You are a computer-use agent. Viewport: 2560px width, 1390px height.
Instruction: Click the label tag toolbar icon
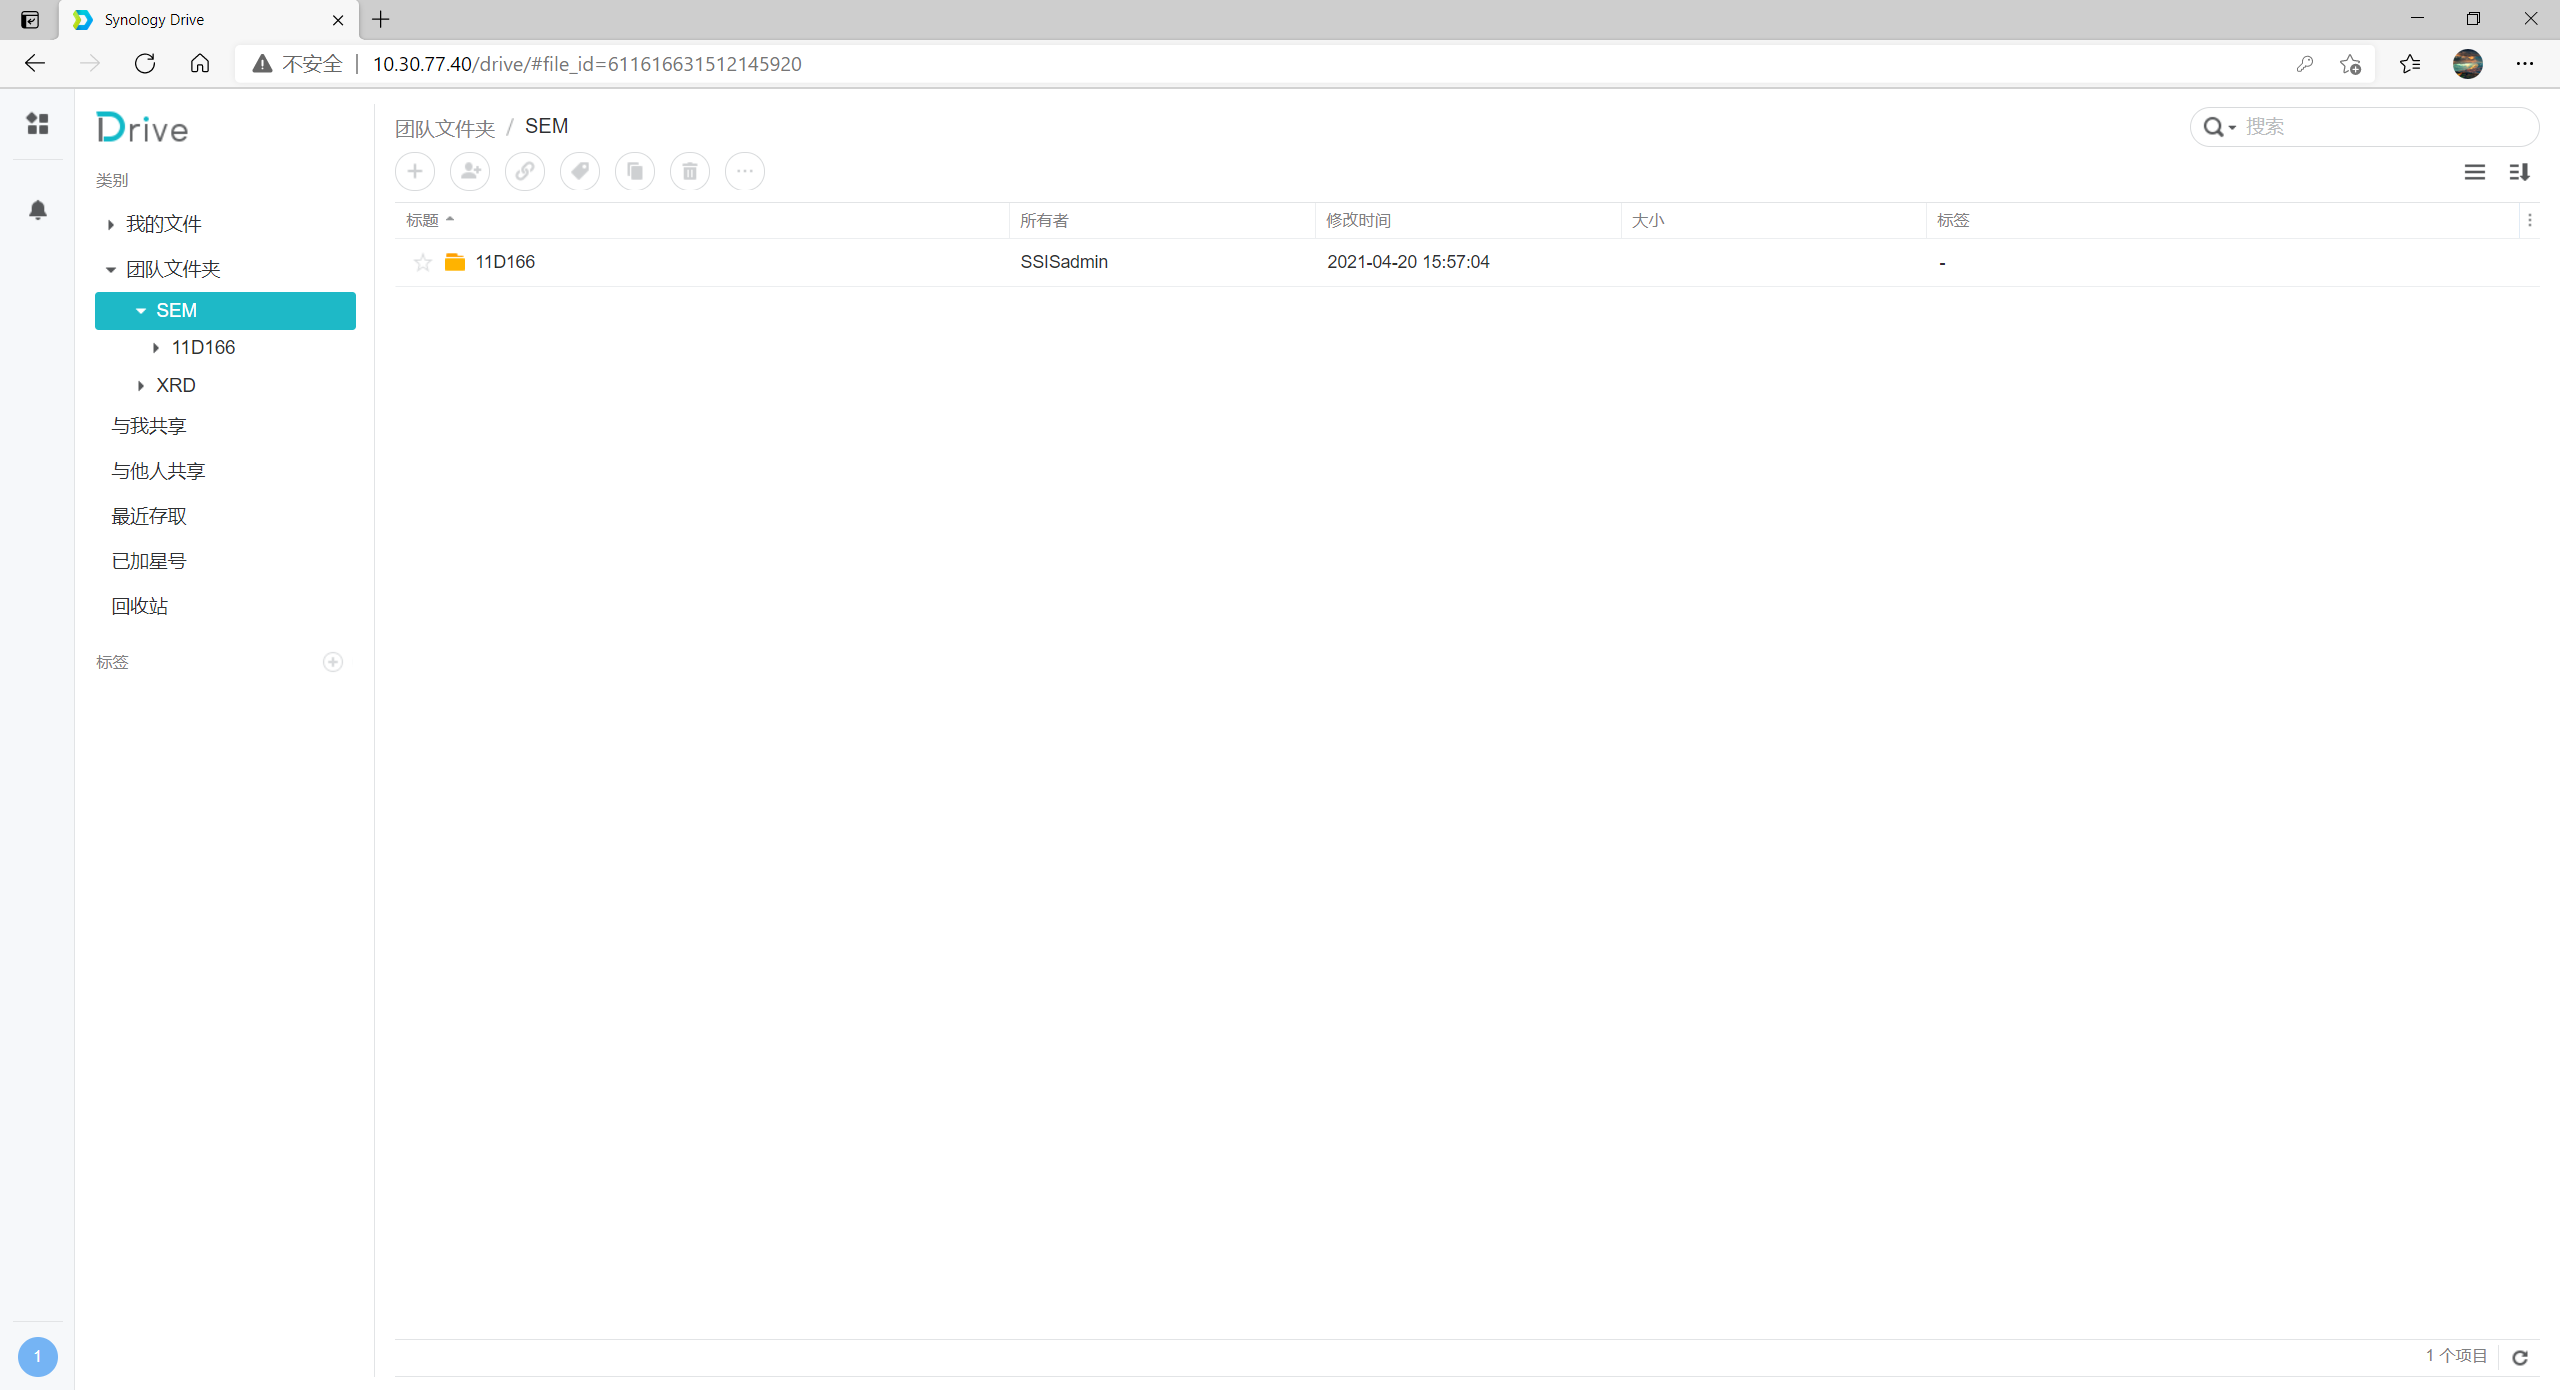(x=580, y=171)
